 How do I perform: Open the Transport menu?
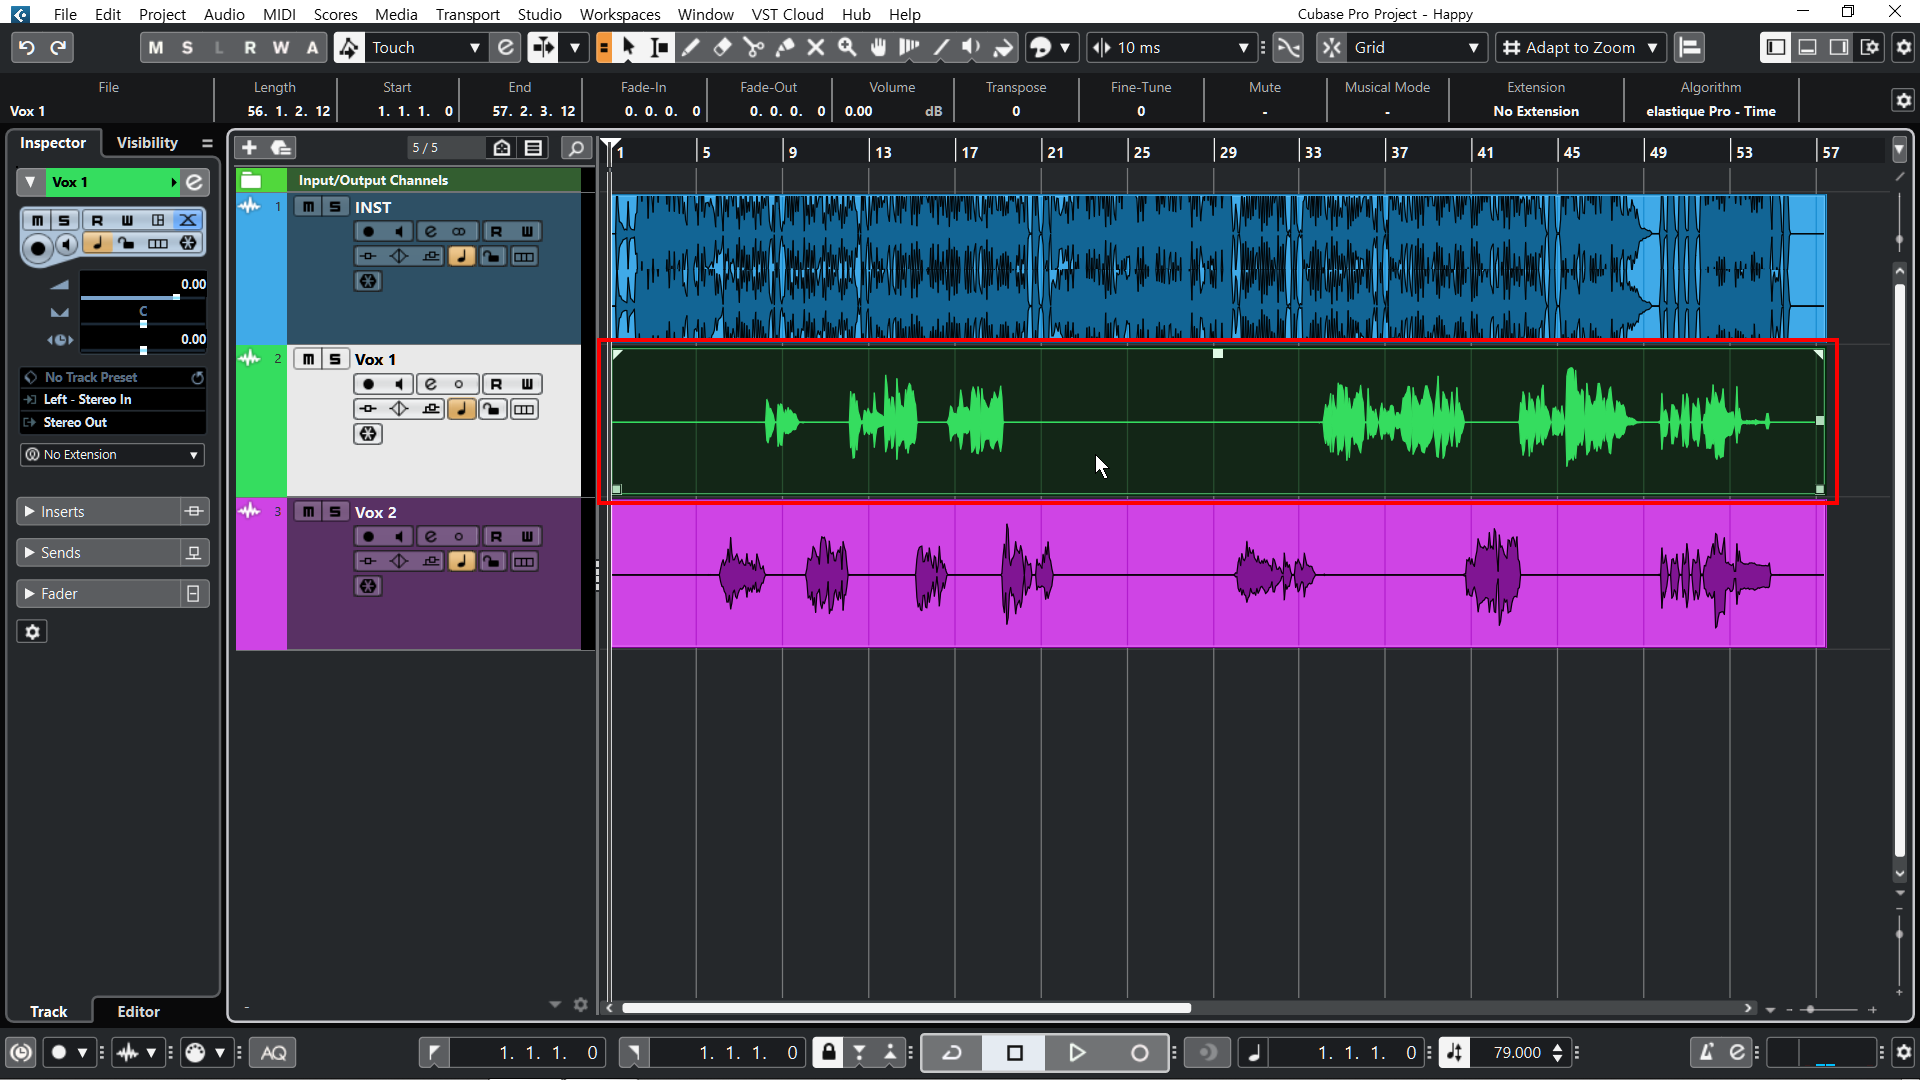467,14
